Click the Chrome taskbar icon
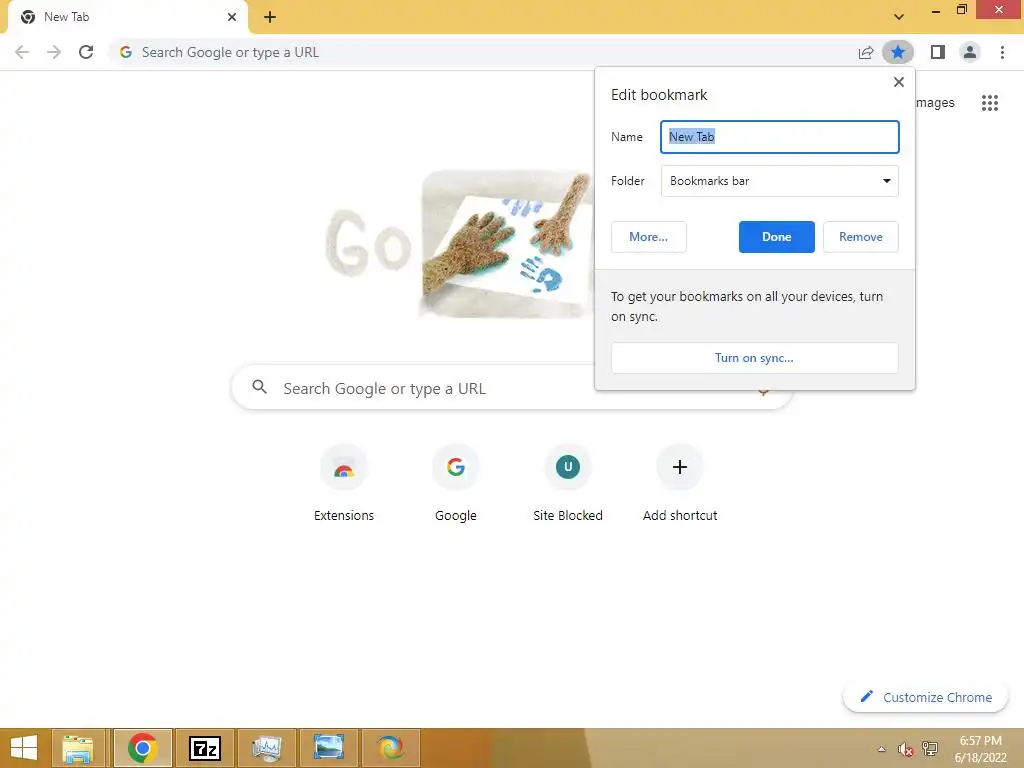Screen dimensions: 1024x768 [142, 748]
